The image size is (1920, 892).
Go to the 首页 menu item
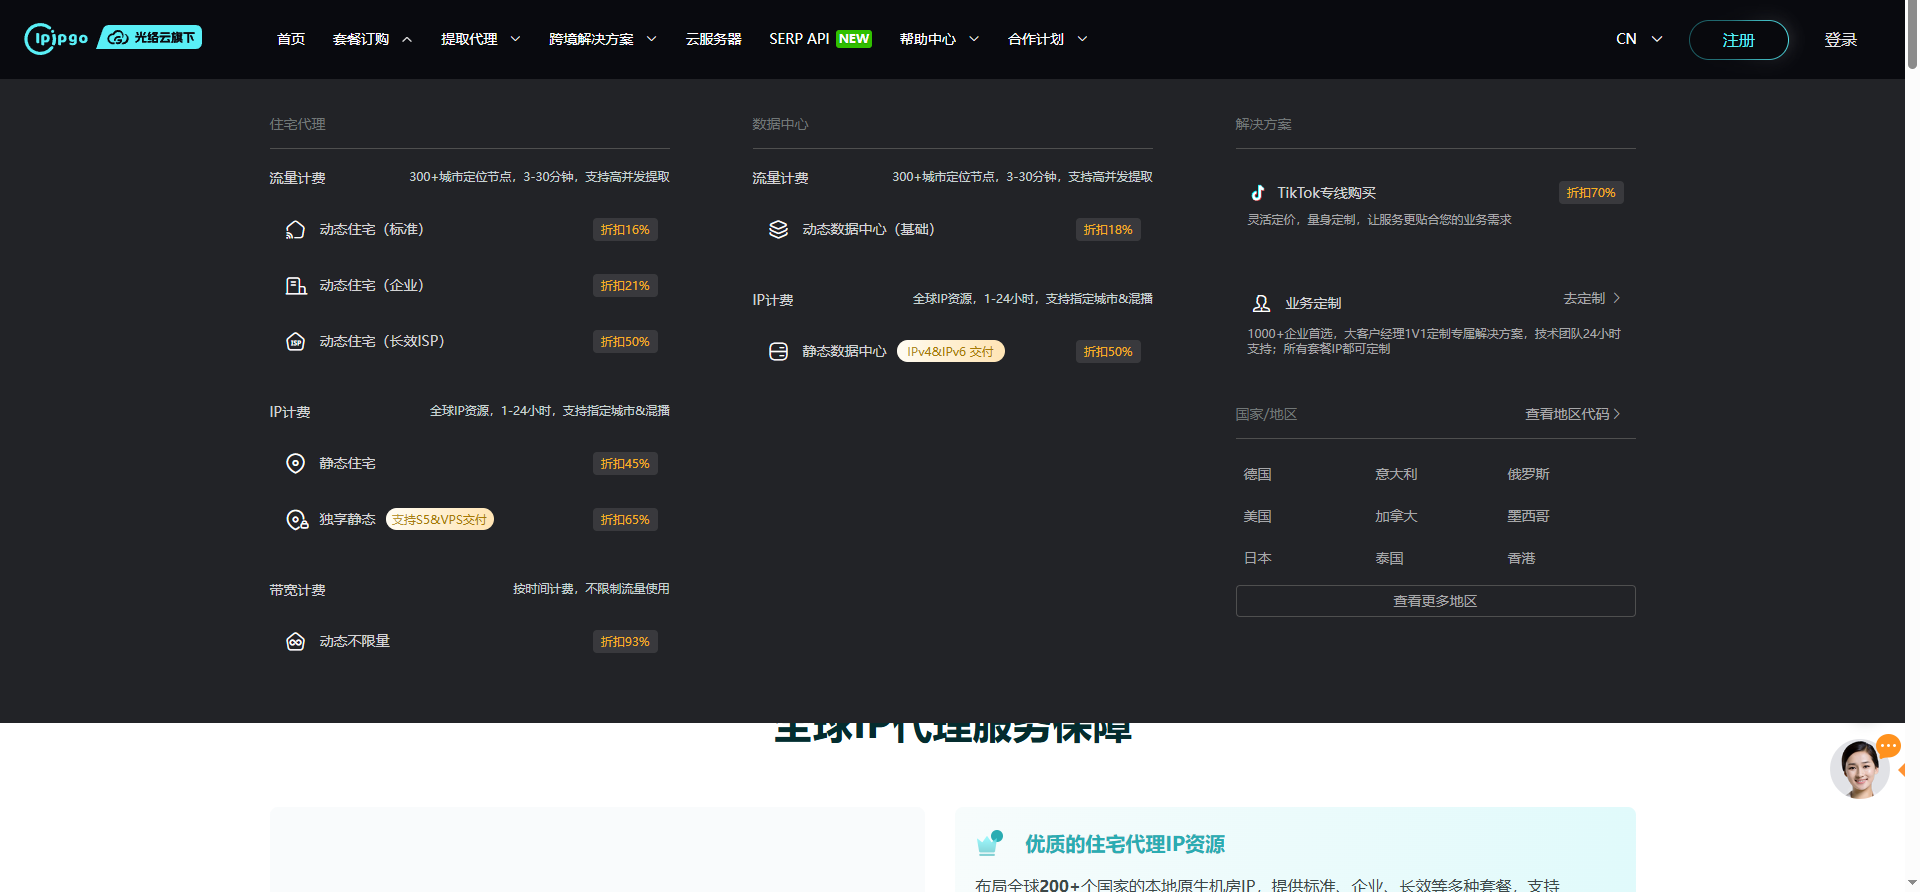pyautogui.click(x=291, y=39)
